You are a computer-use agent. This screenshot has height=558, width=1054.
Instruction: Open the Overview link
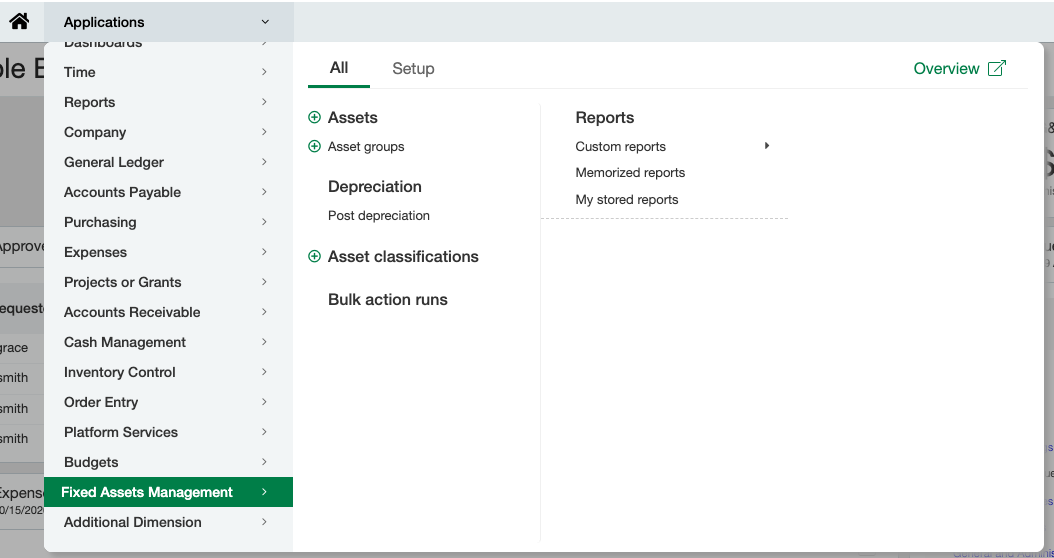[x=946, y=69]
